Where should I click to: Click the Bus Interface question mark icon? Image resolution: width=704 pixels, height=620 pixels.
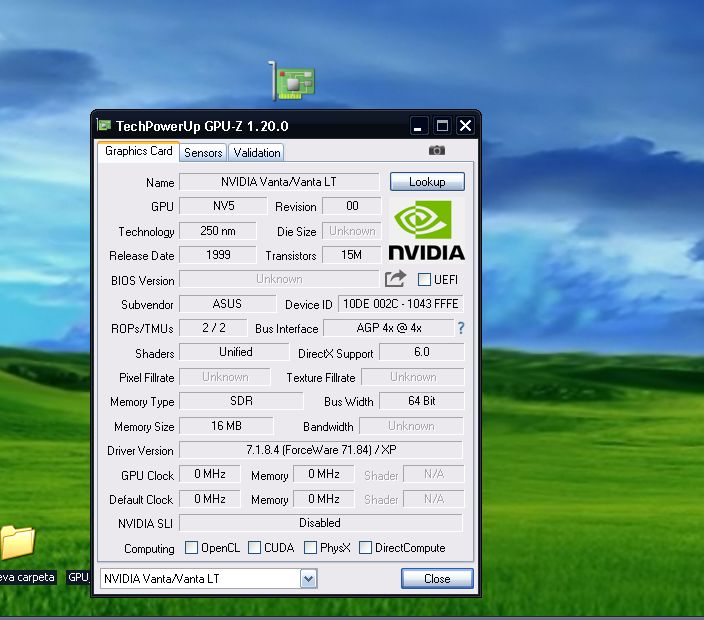[x=461, y=328]
